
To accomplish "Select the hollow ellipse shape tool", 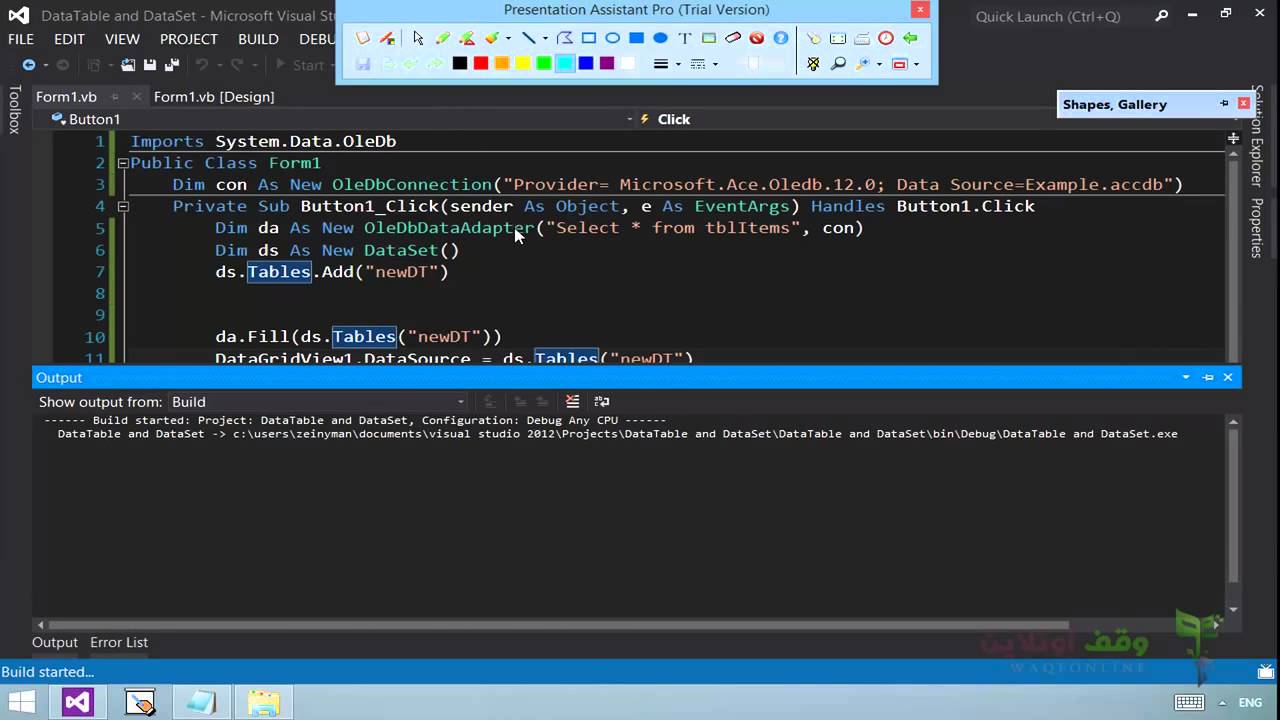I will [x=612, y=38].
